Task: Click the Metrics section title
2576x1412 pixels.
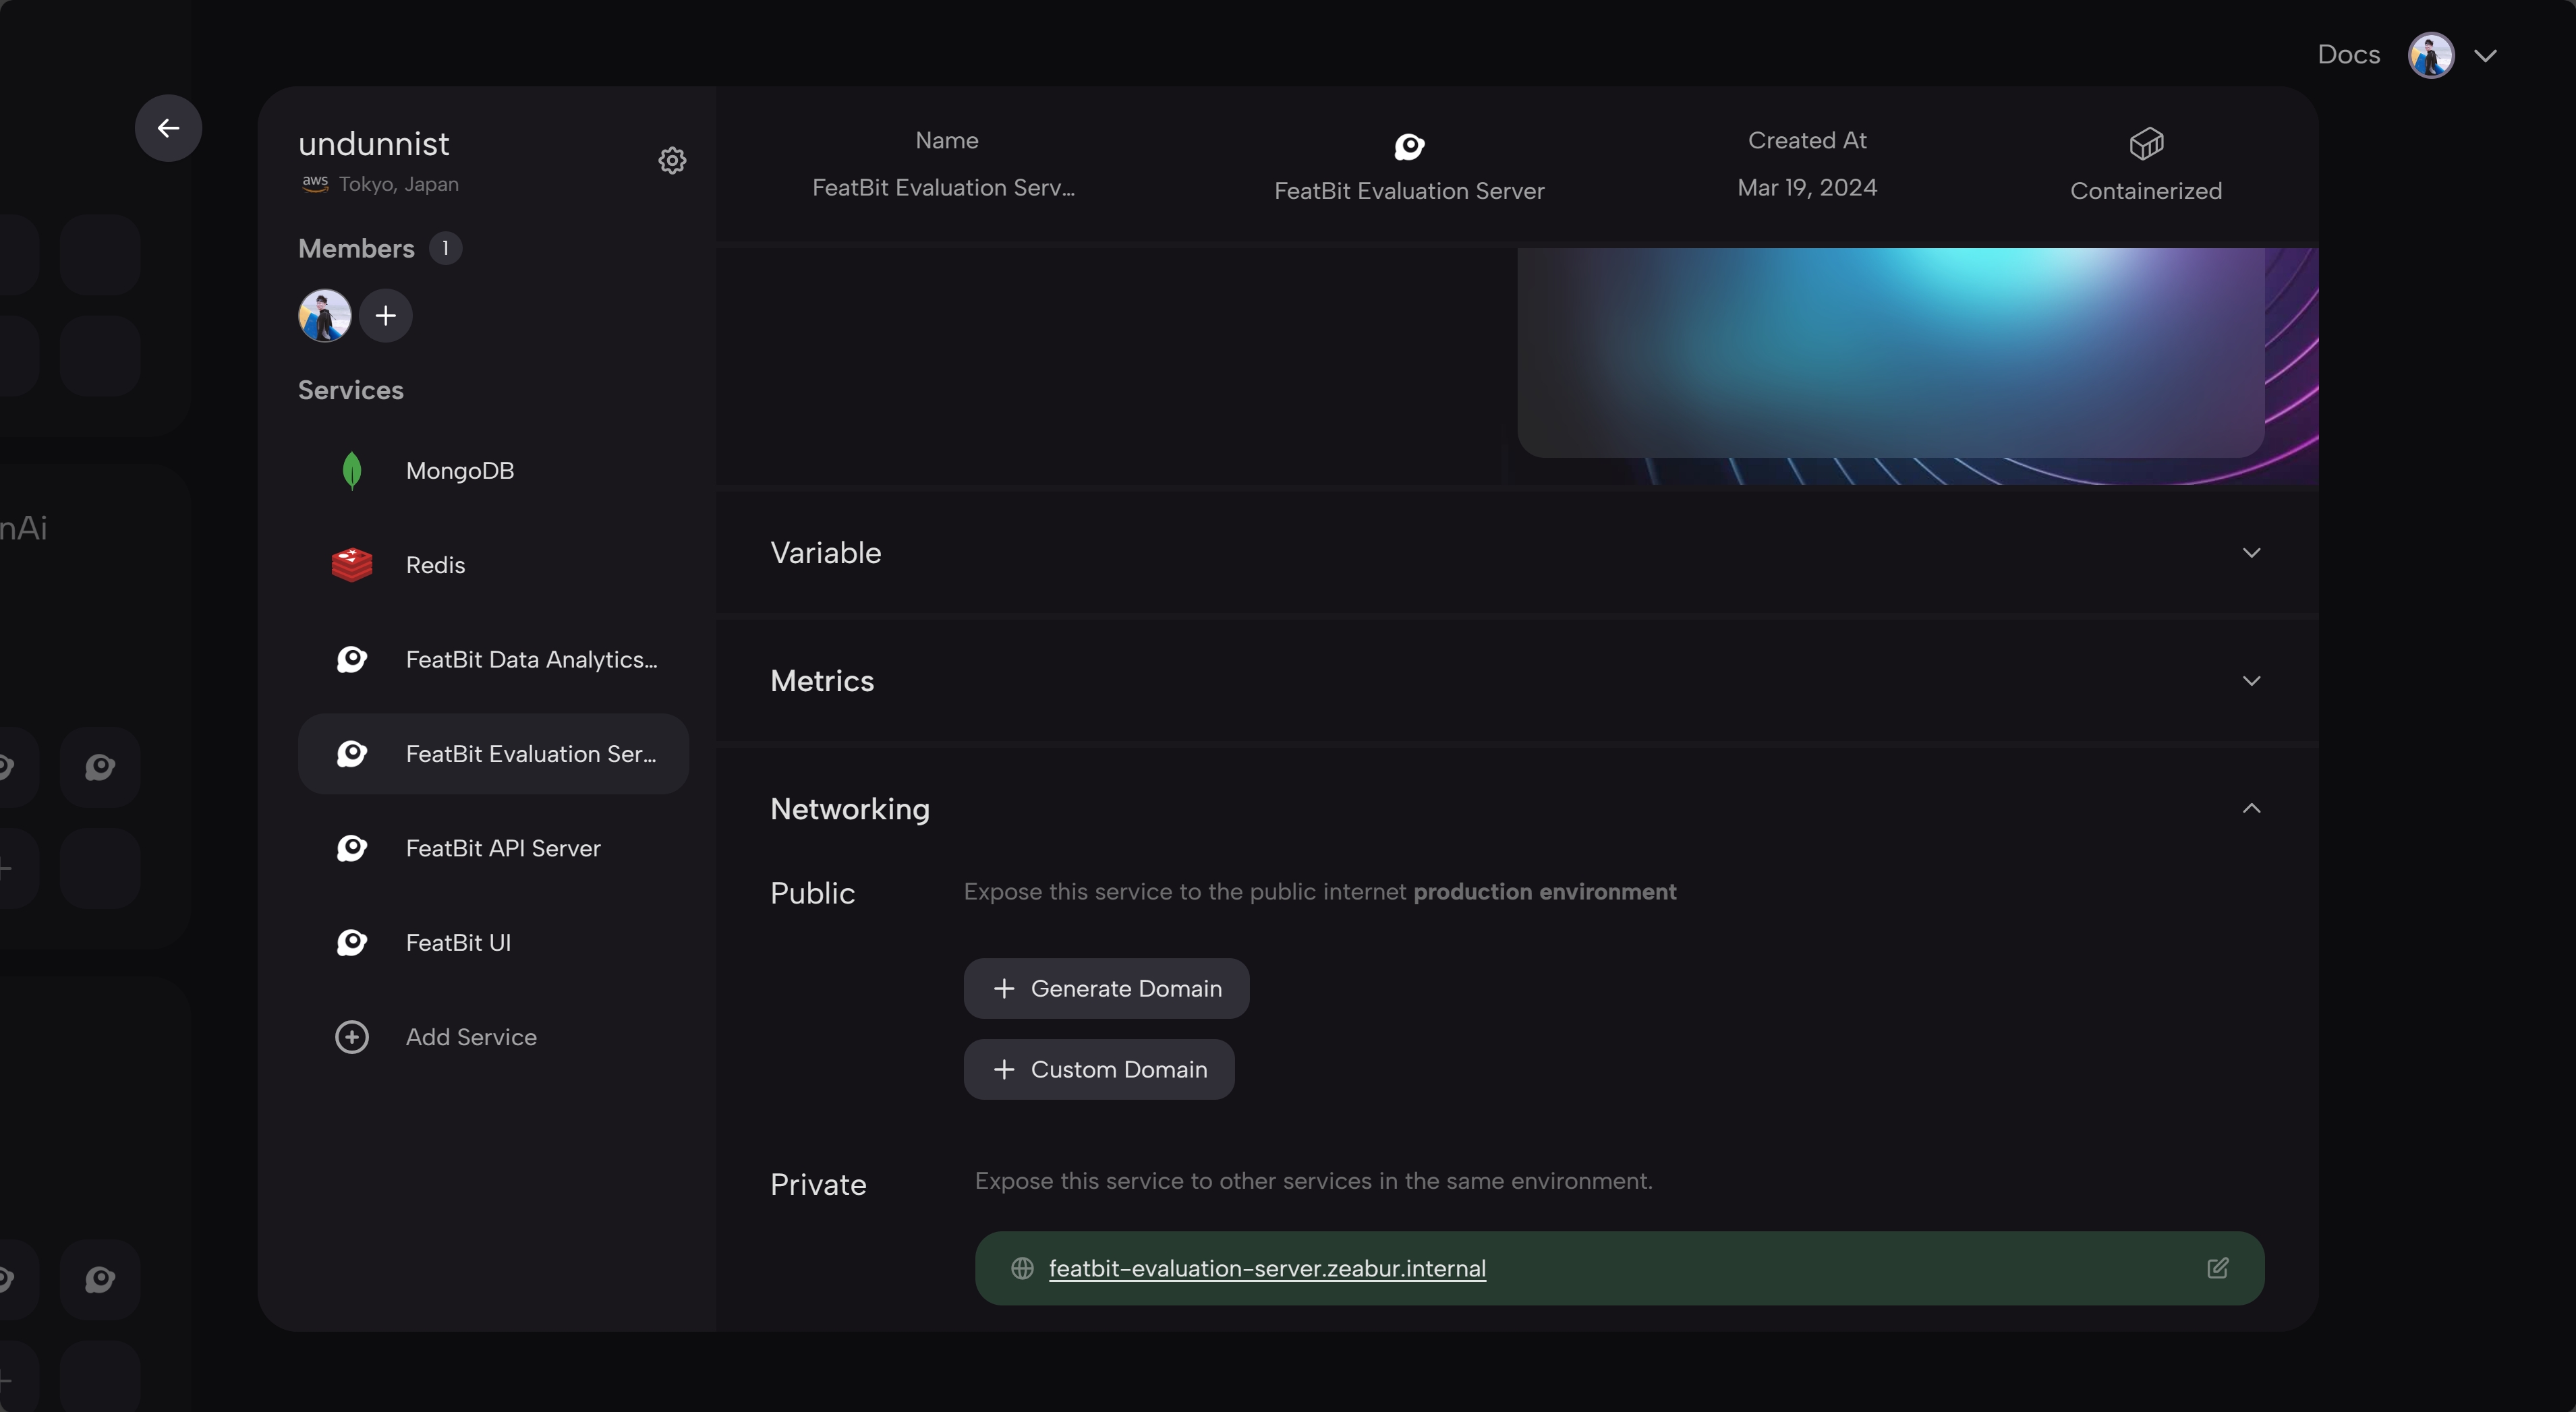Action: (x=822, y=681)
